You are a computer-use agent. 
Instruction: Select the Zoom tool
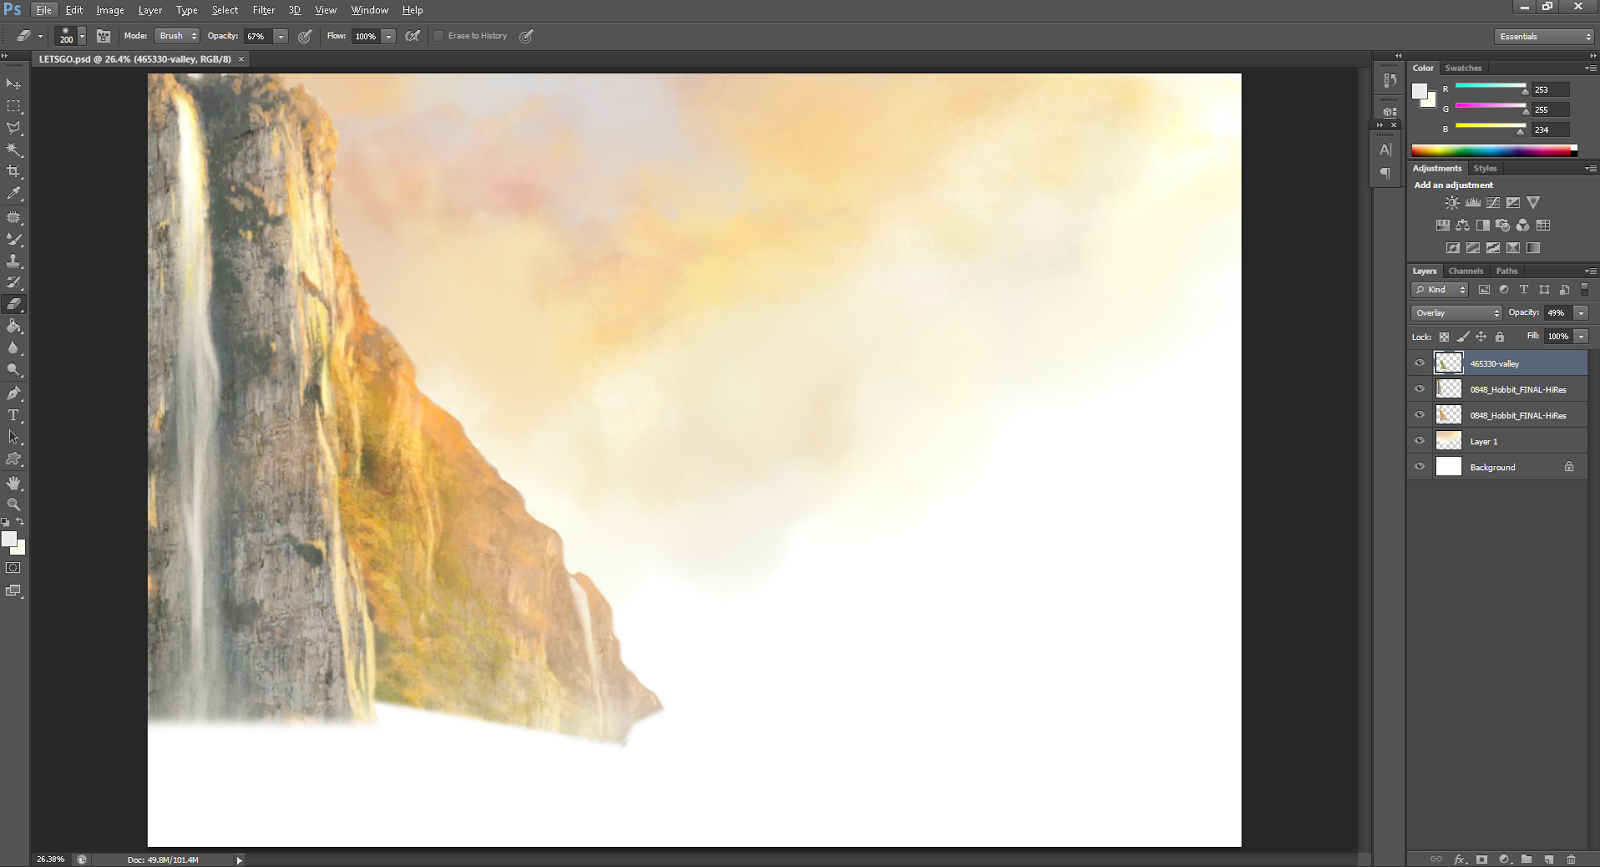[14, 505]
